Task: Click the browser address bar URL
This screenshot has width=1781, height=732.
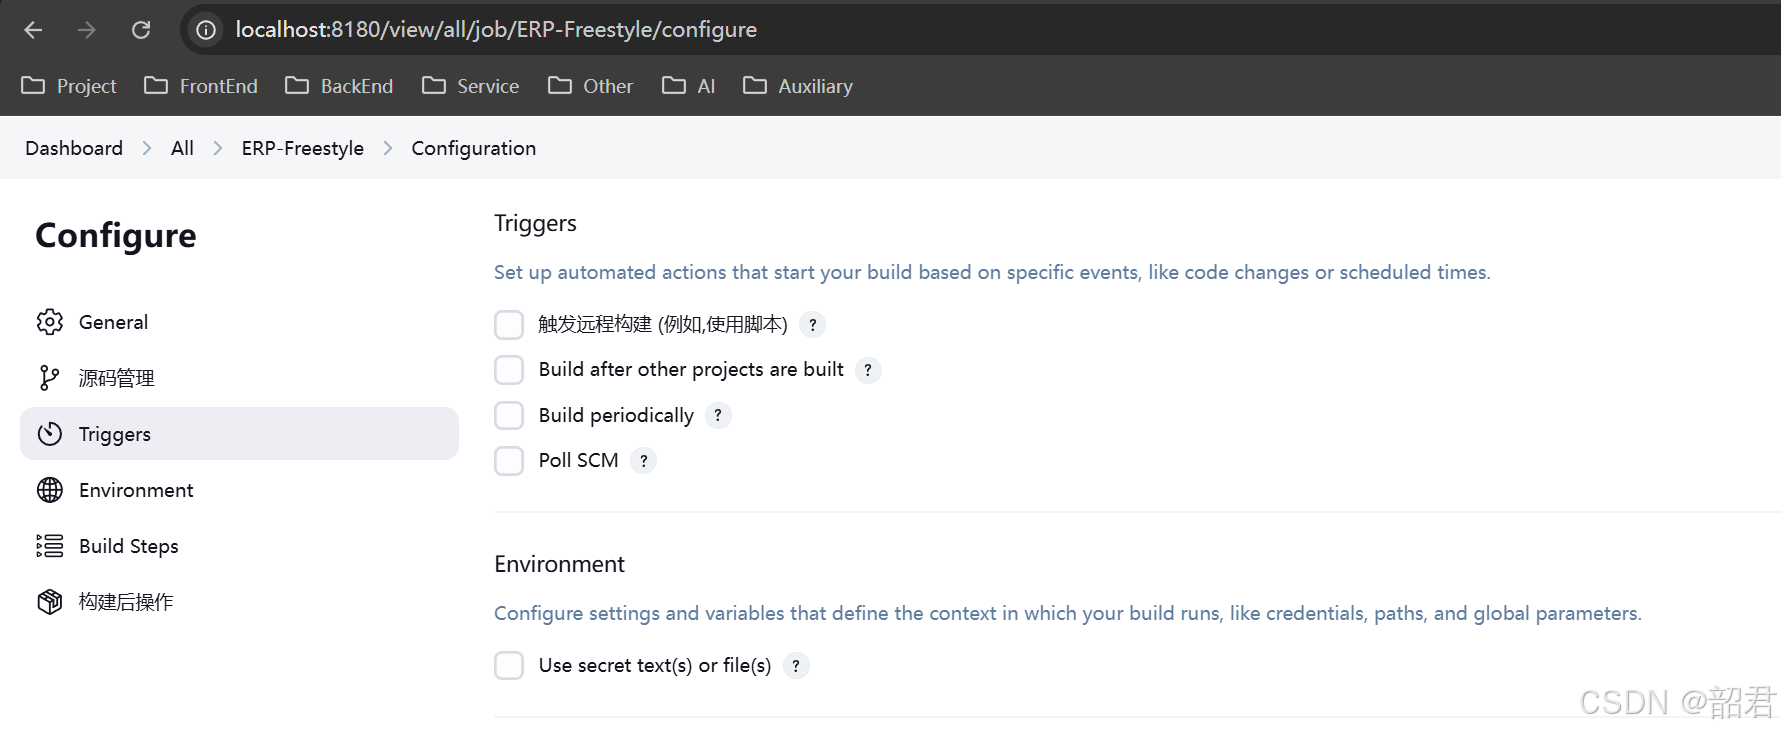Action: (x=496, y=30)
